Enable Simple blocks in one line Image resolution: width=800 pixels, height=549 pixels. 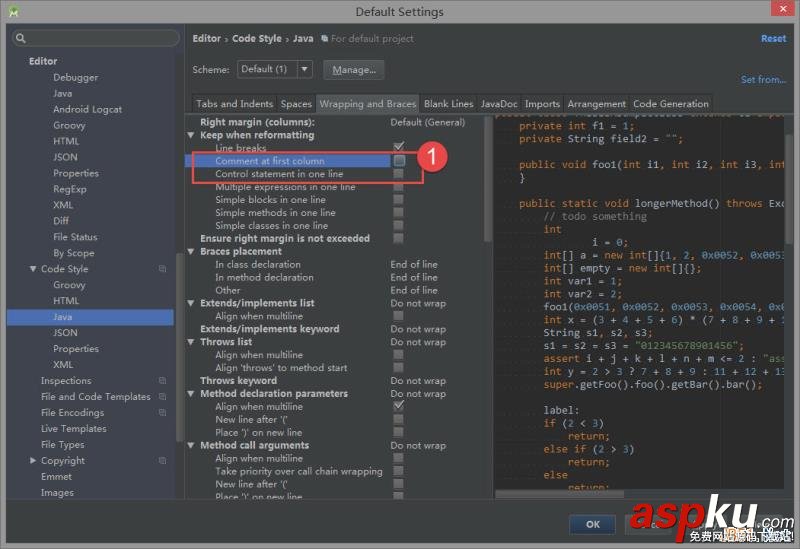tap(398, 199)
